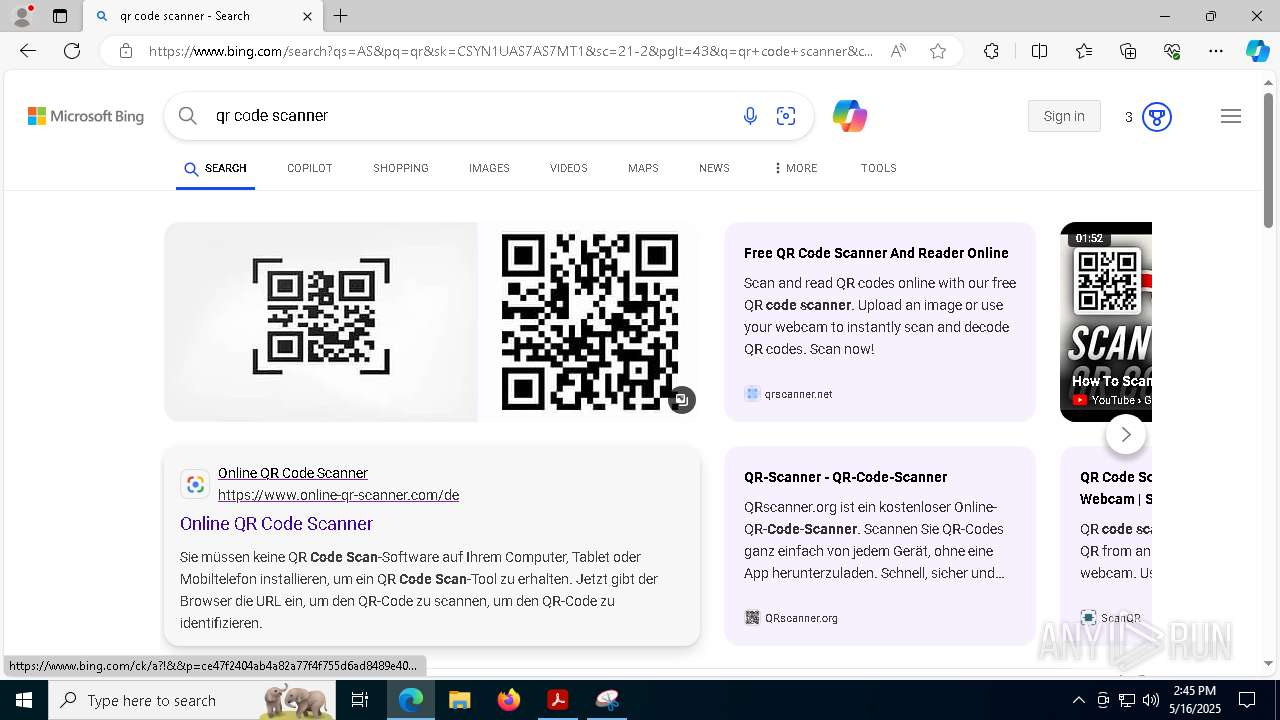Open Online QR Code Scanner result title

coord(276,524)
